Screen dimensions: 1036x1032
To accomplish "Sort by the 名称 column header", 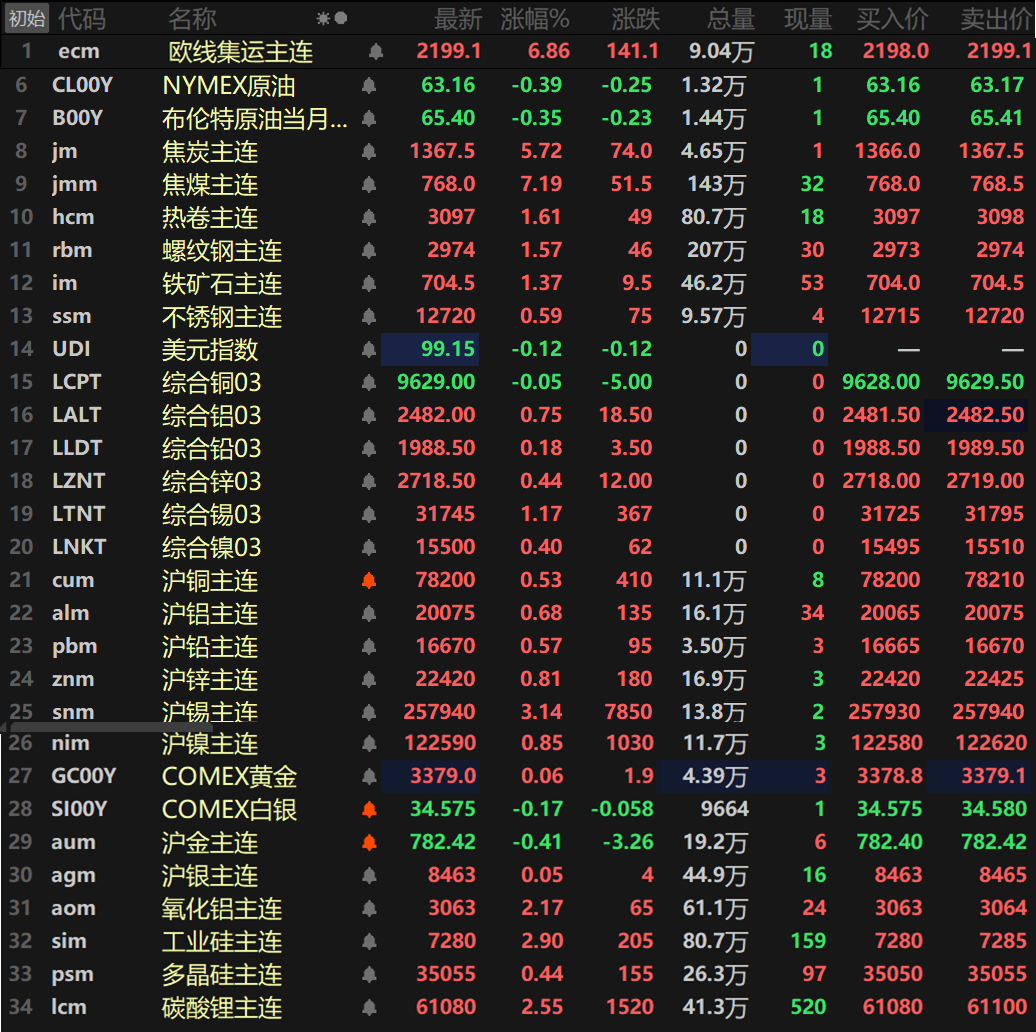I will pyautogui.click(x=192, y=19).
